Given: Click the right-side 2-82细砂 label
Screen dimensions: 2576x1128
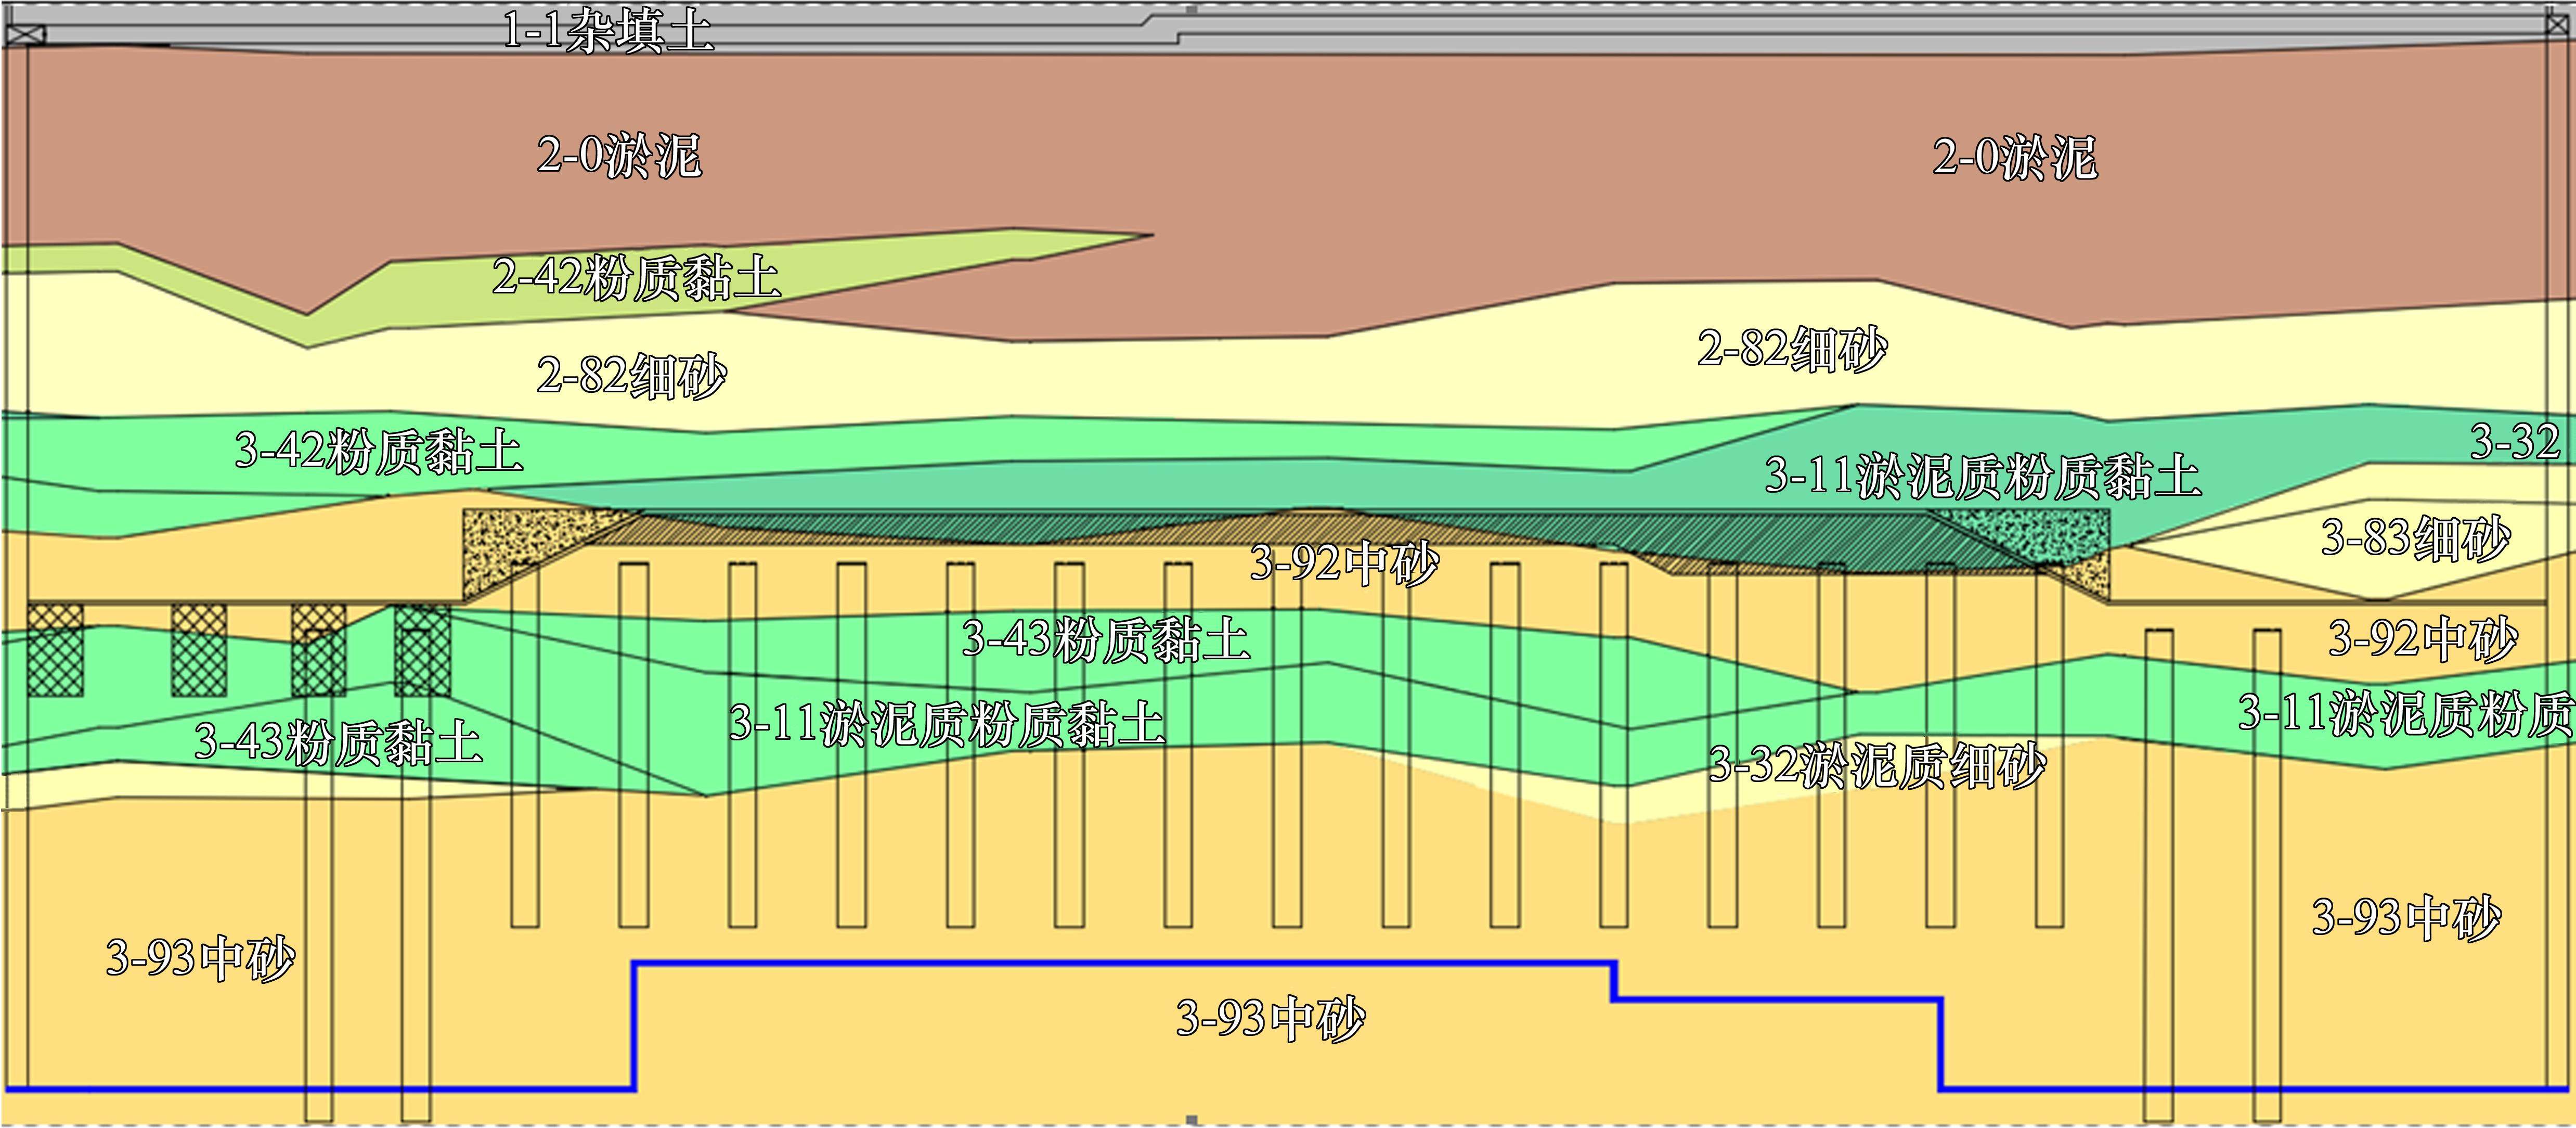Looking at the screenshot, I should click(1792, 349).
